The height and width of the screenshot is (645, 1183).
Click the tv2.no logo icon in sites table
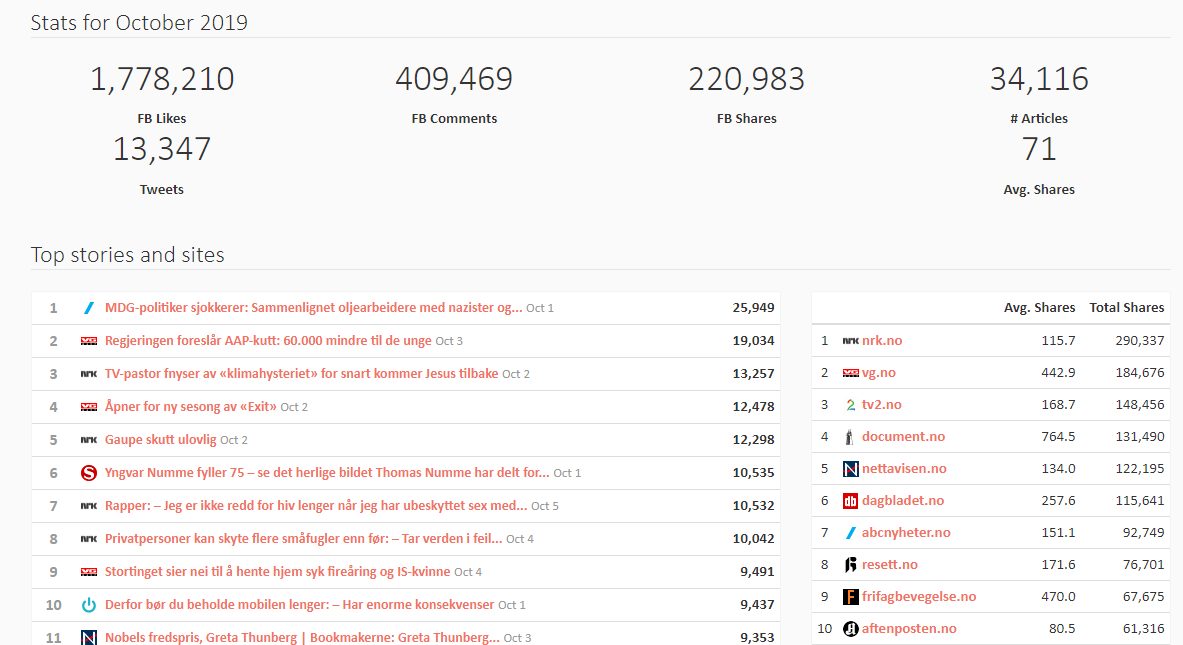tap(851, 405)
